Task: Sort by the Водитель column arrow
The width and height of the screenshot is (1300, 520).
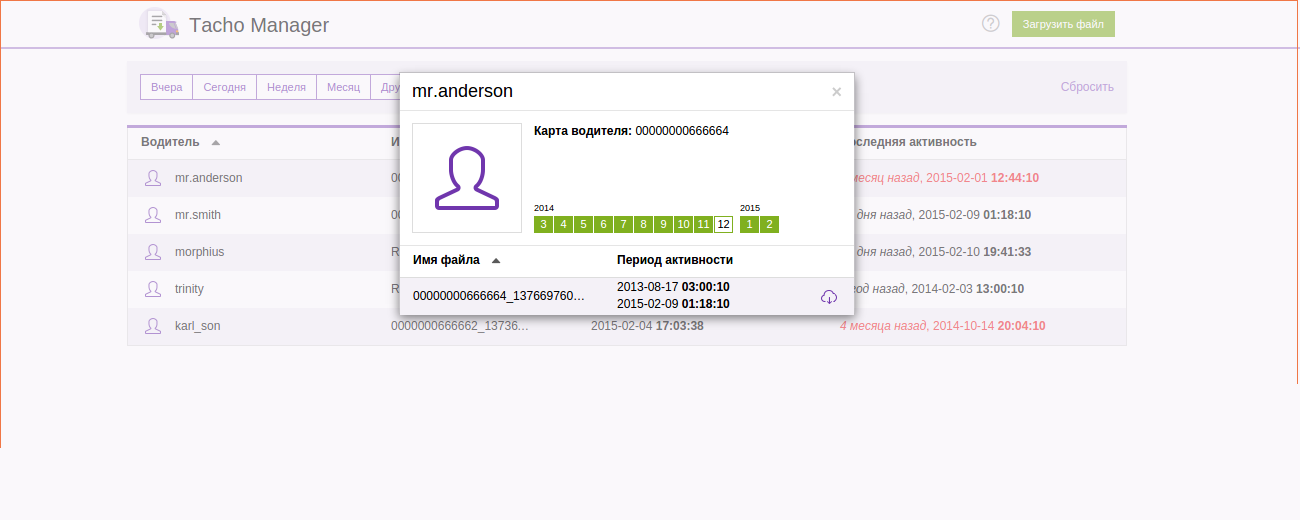Action: [x=216, y=143]
